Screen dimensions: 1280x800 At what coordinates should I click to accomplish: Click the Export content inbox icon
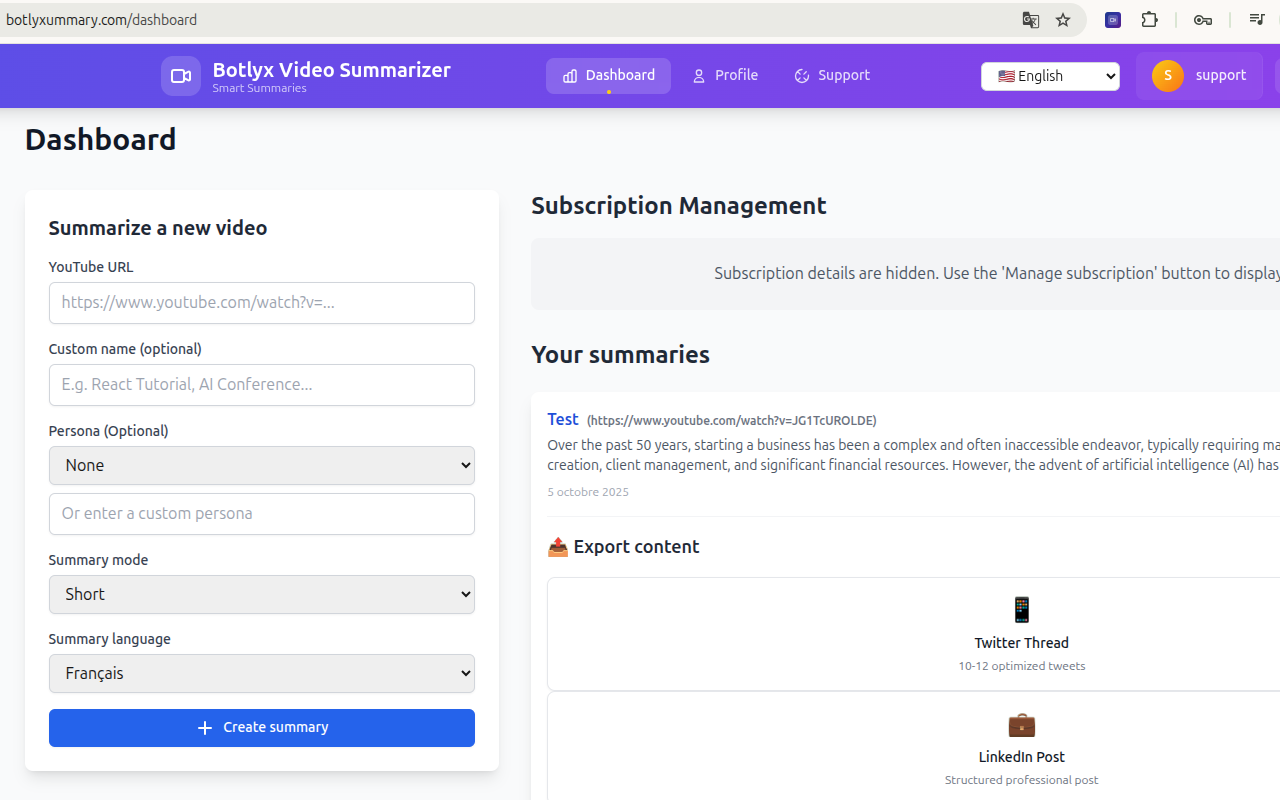557,547
